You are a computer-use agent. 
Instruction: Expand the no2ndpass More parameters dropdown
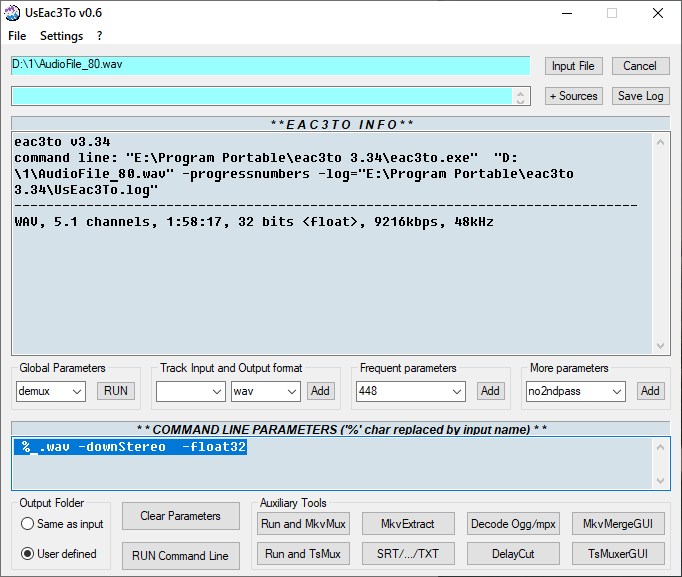(x=617, y=391)
